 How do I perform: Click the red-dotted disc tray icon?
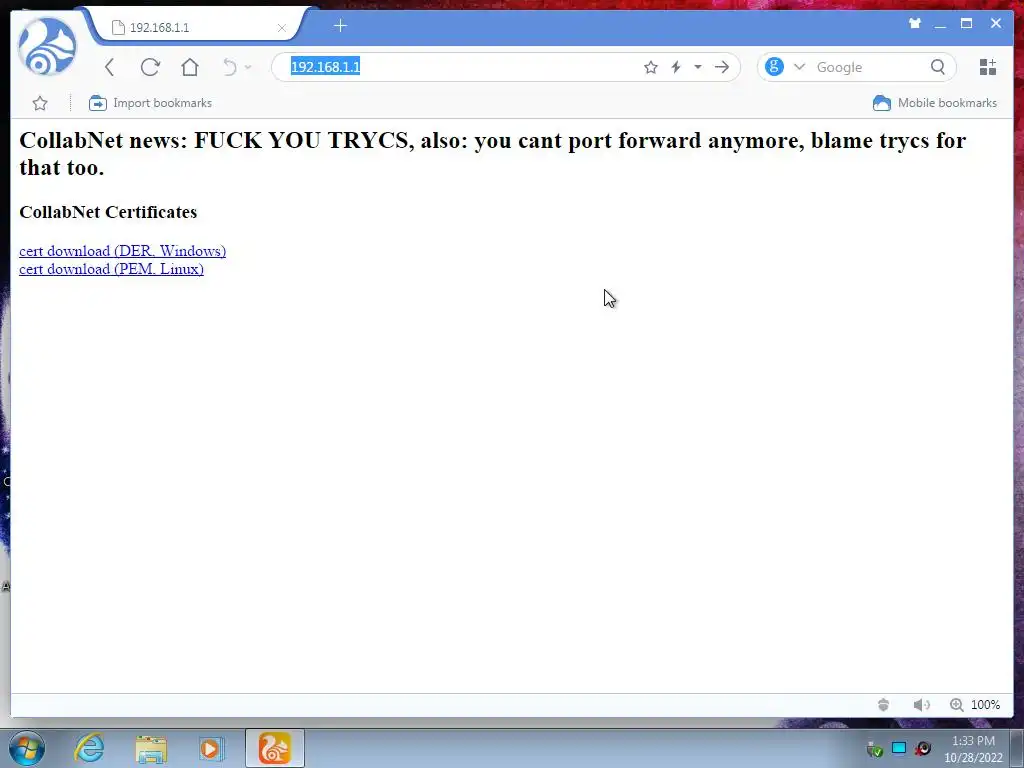click(923, 748)
